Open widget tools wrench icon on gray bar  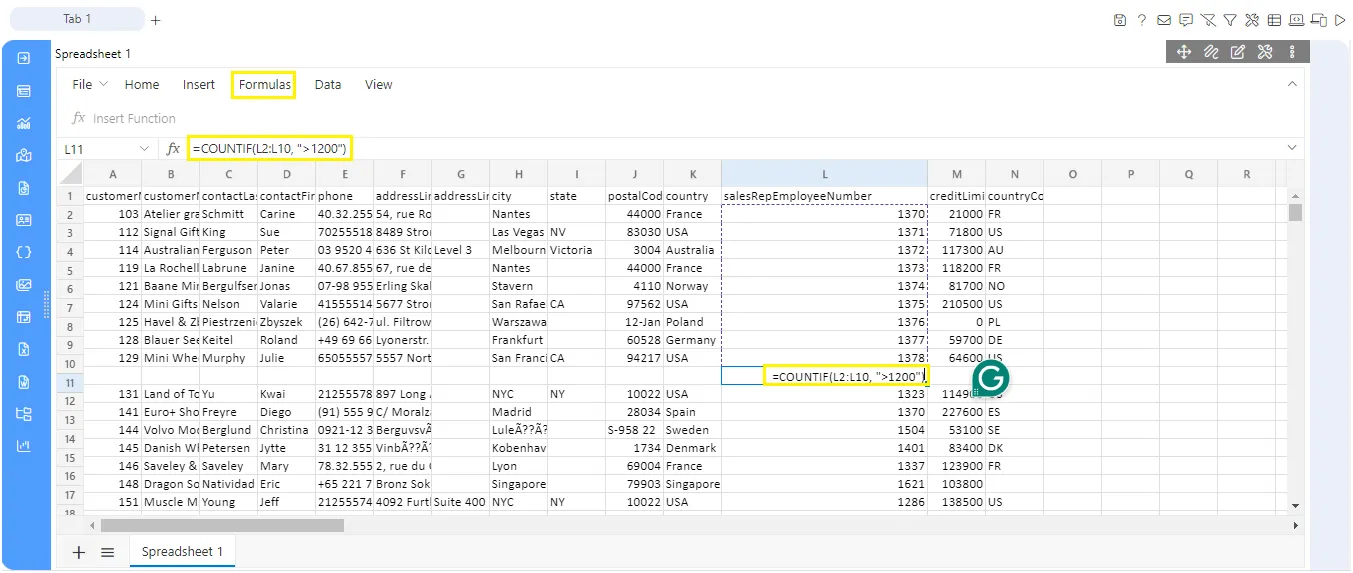click(1265, 52)
